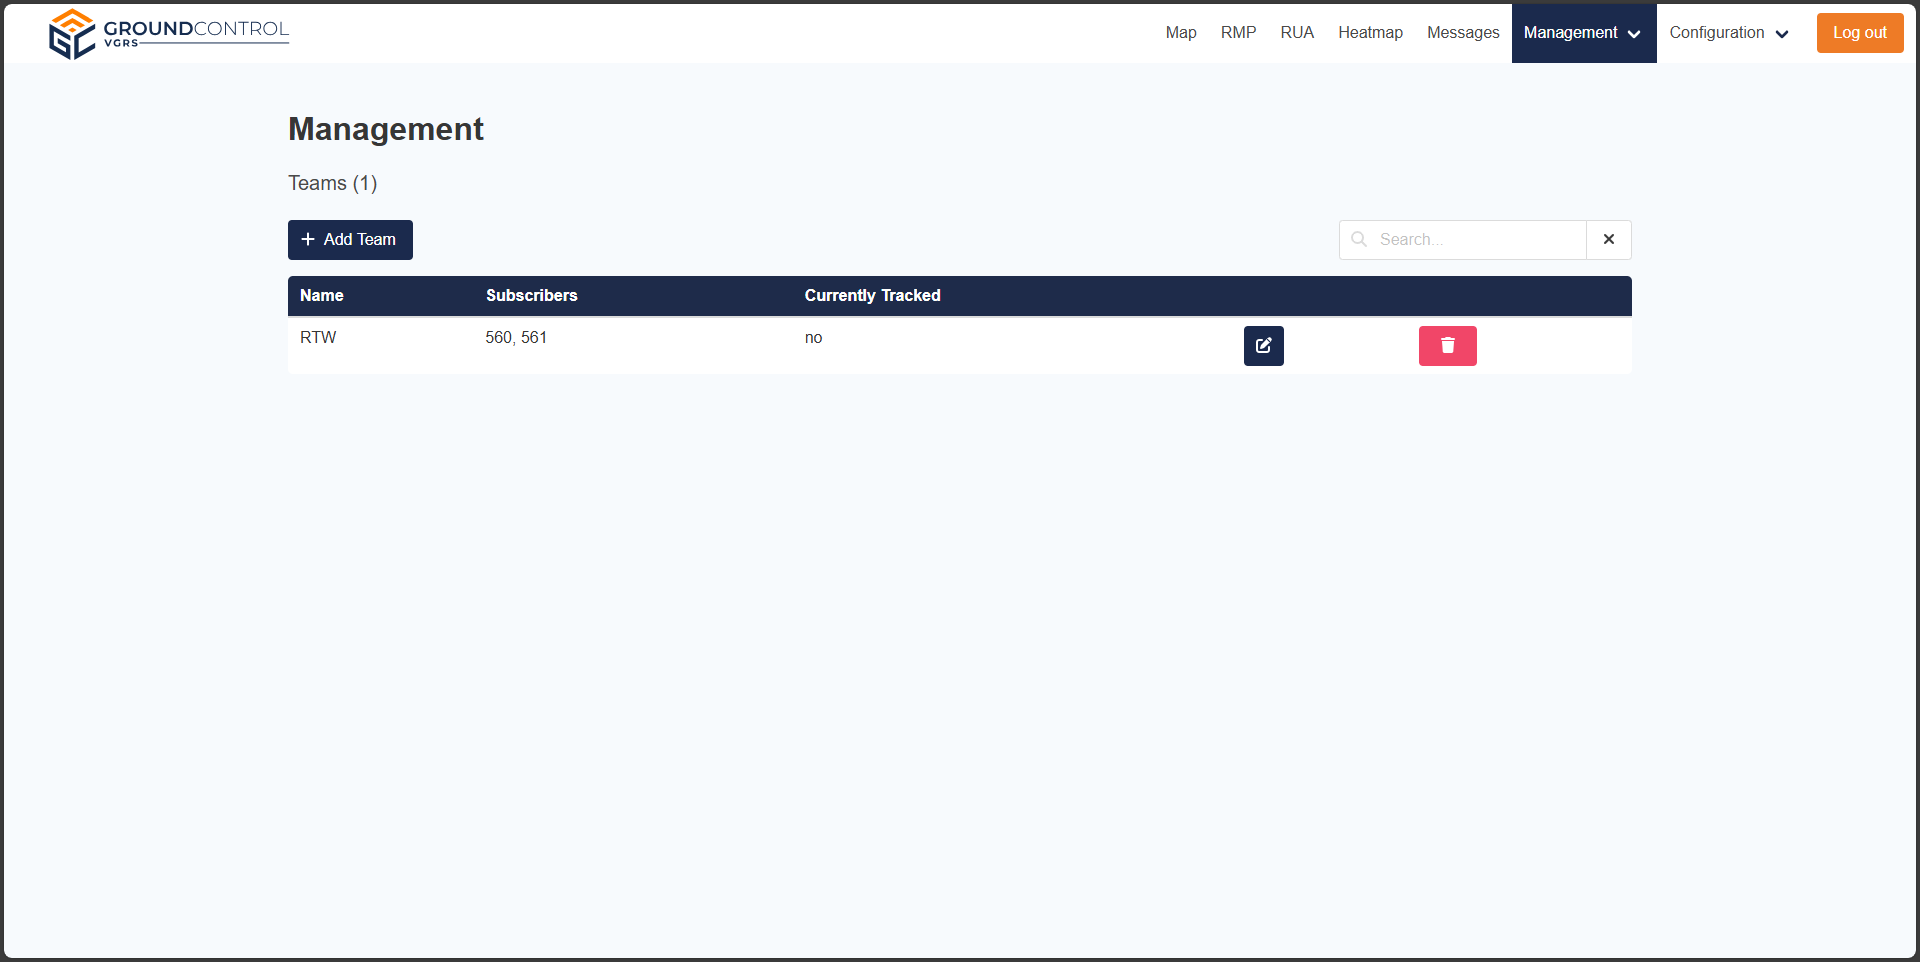Select the RTW team name cell
1920x962 pixels.
(x=318, y=338)
